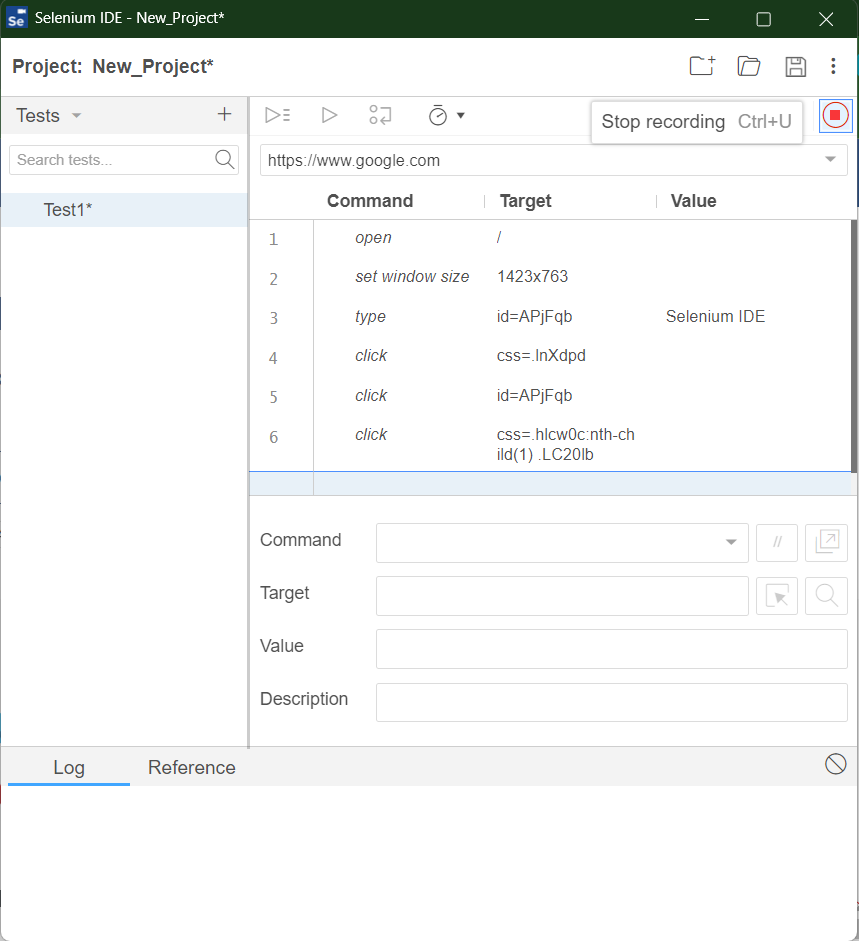The width and height of the screenshot is (859, 941).
Task: Save the project with the disk icon
Action: tap(795, 67)
